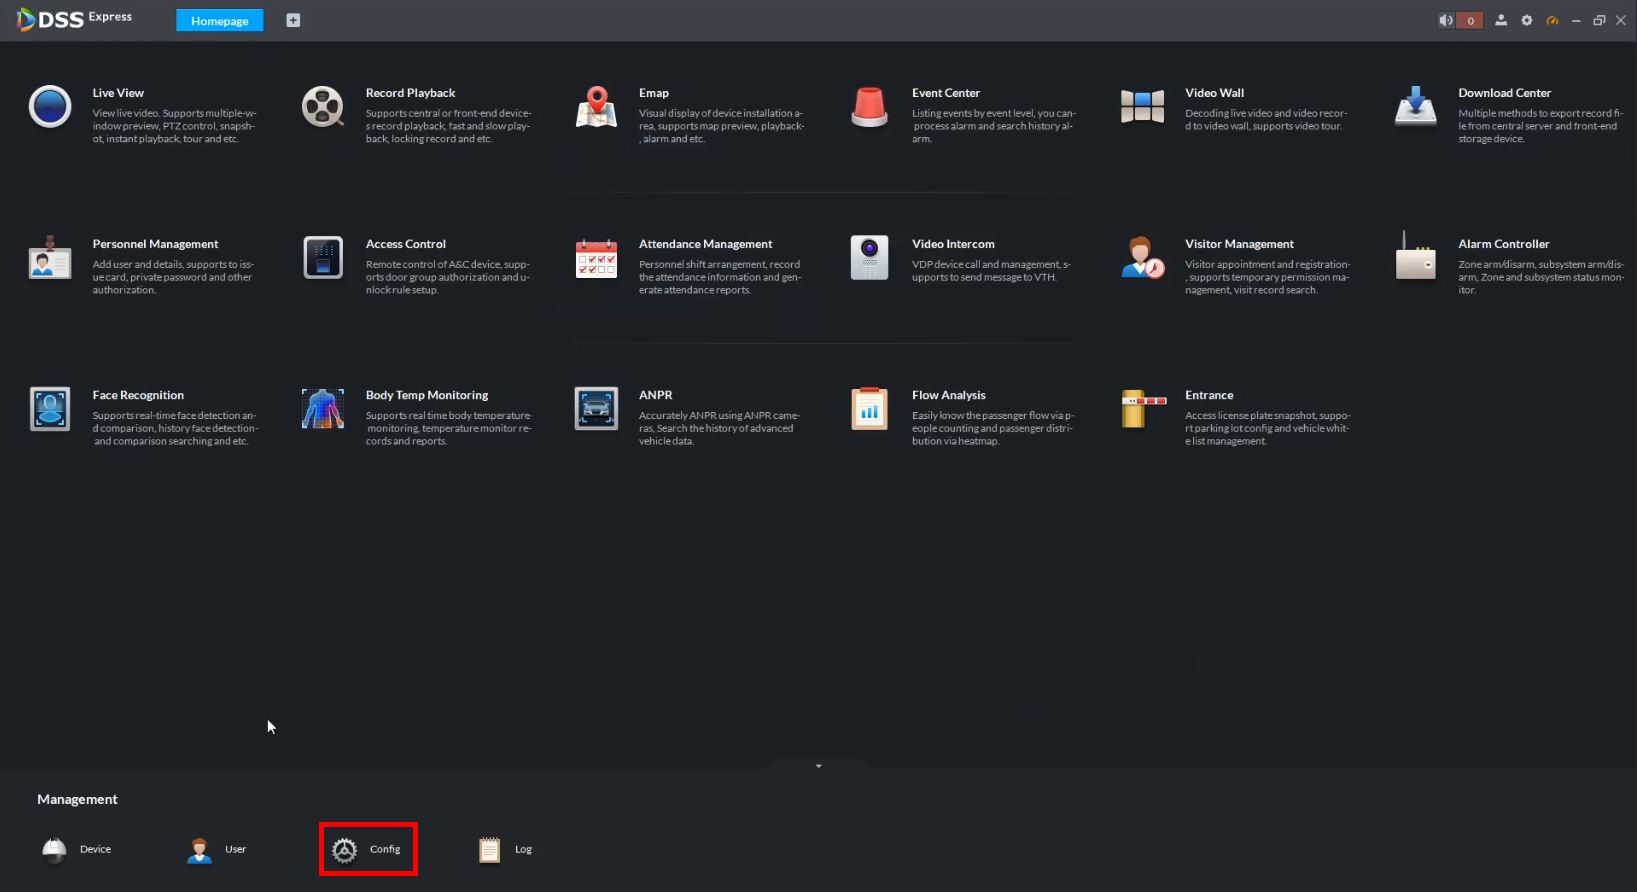This screenshot has width=1637, height=892.
Task: Click the Face Recognition title text
Action: [x=138, y=395]
